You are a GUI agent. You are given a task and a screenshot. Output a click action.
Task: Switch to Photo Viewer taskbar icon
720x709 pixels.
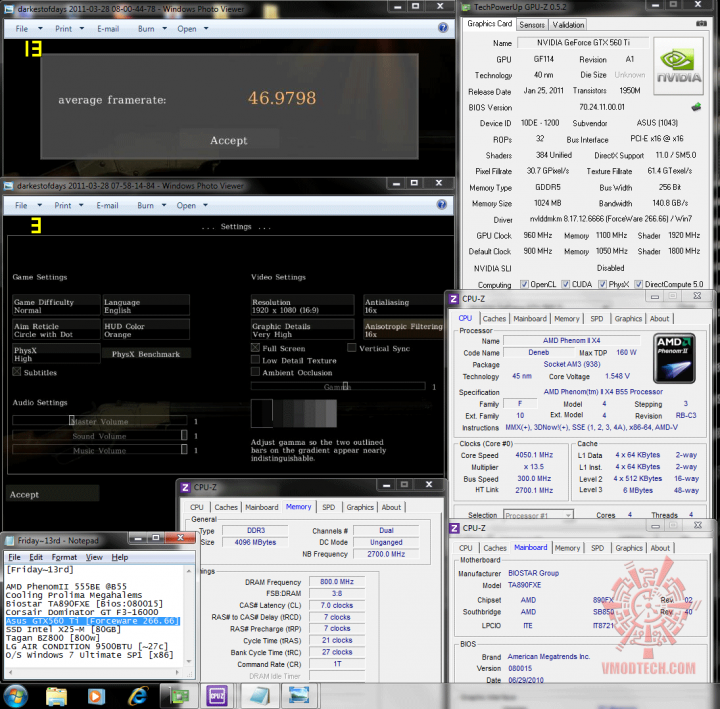[x=299, y=697]
